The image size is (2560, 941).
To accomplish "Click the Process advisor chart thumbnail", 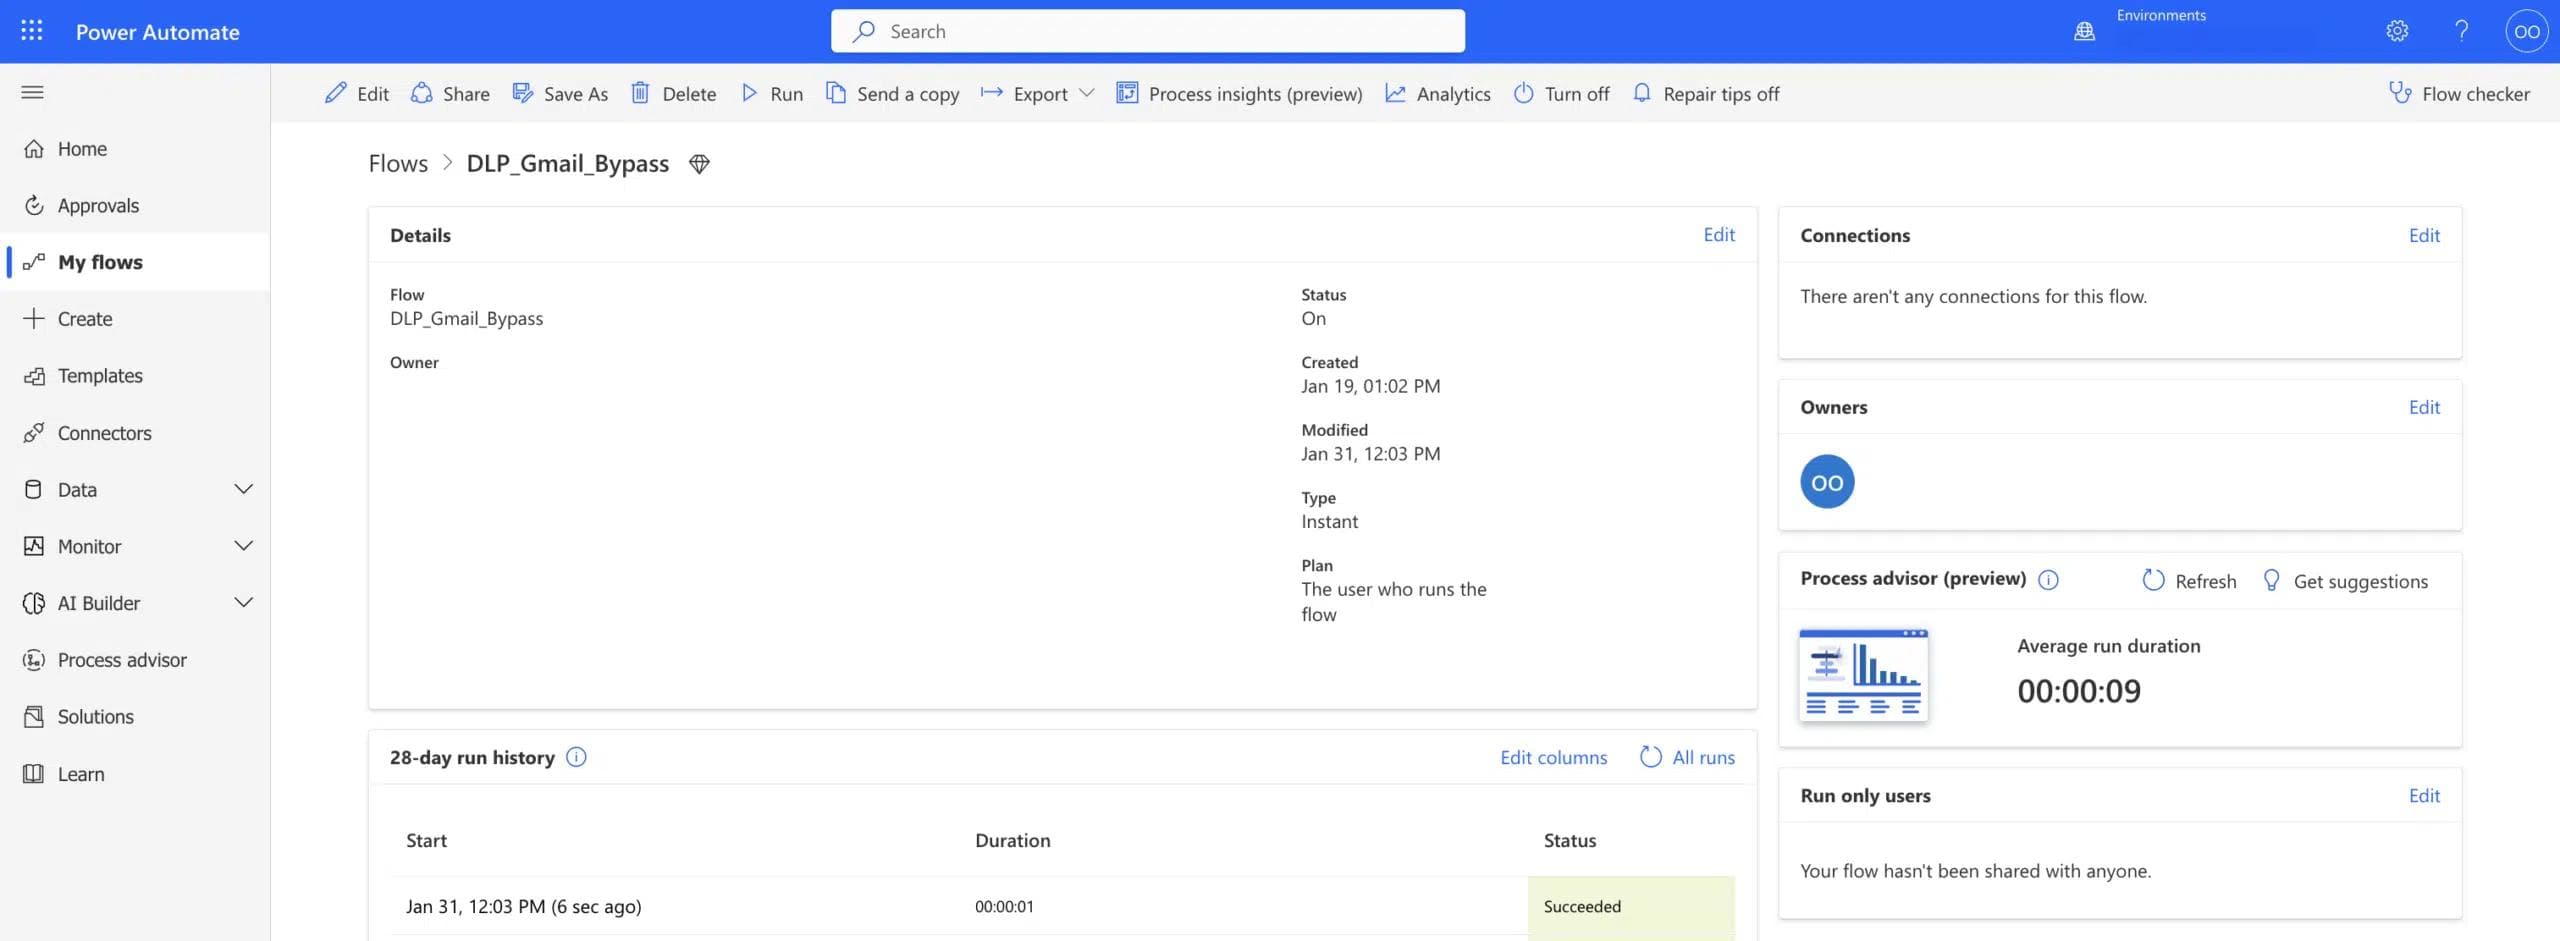I will [1863, 675].
